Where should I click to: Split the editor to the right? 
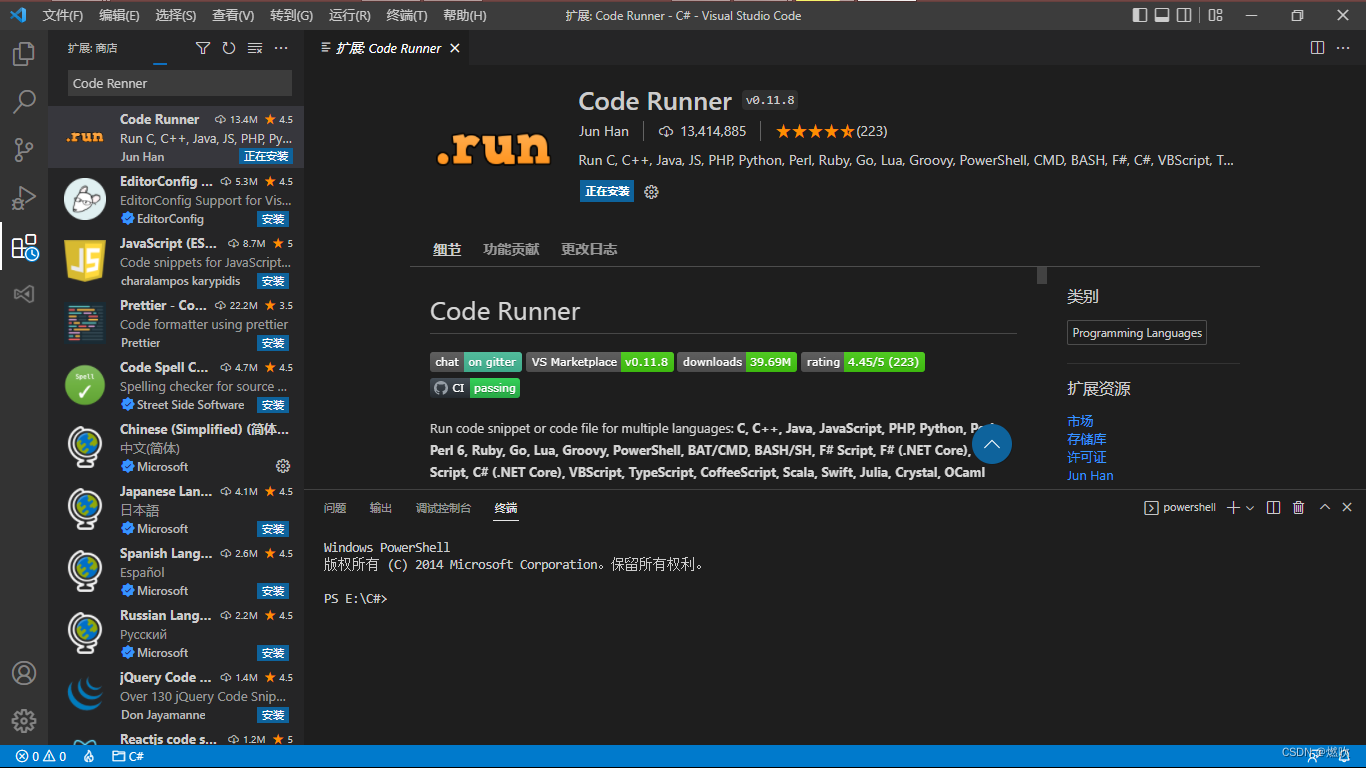[x=1318, y=48]
